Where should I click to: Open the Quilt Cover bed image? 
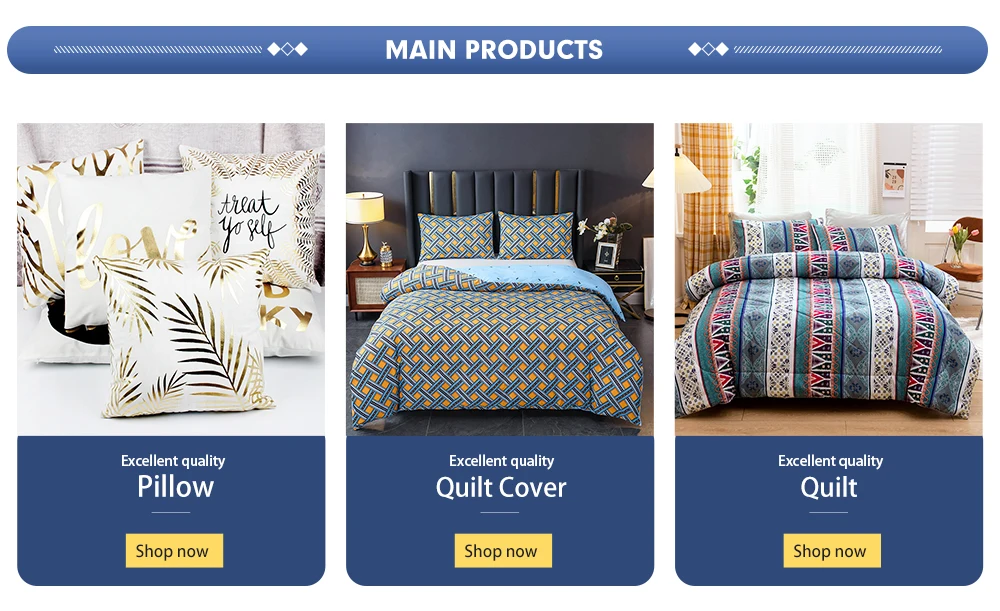499,279
